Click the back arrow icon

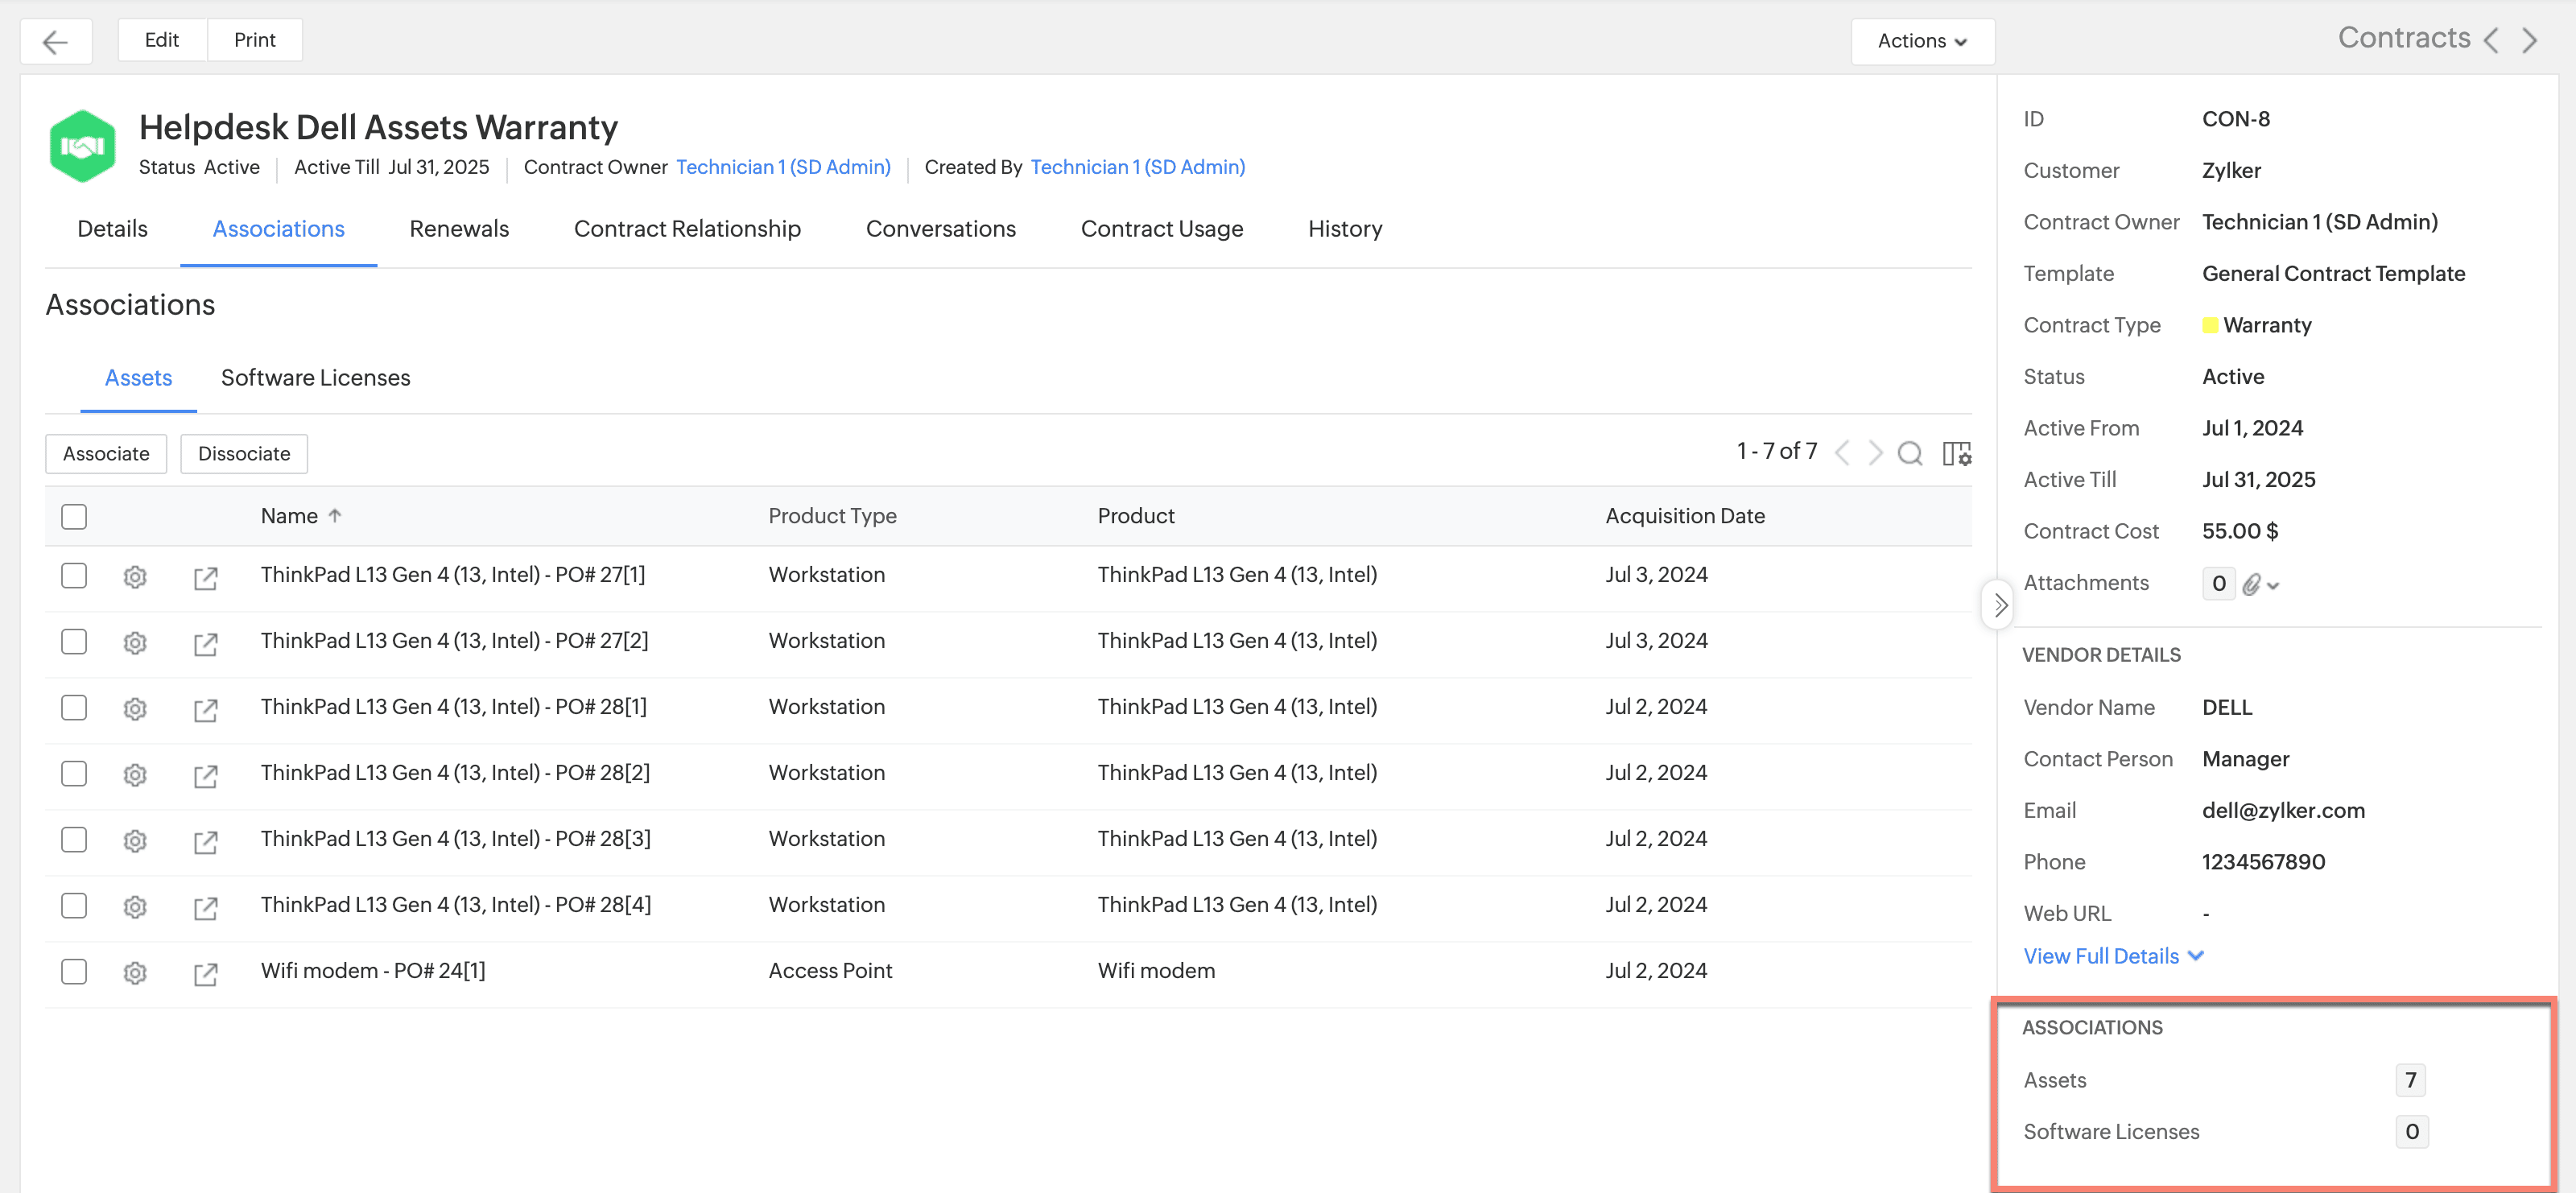[56, 41]
